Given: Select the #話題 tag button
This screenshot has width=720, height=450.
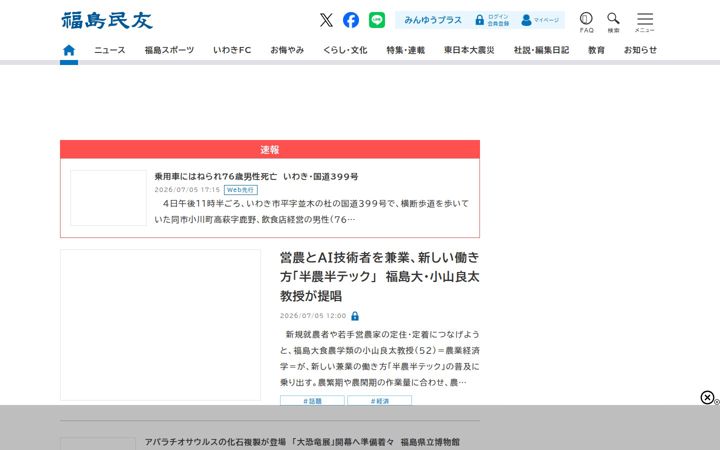Looking at the screenshot, I should [312, 401].
